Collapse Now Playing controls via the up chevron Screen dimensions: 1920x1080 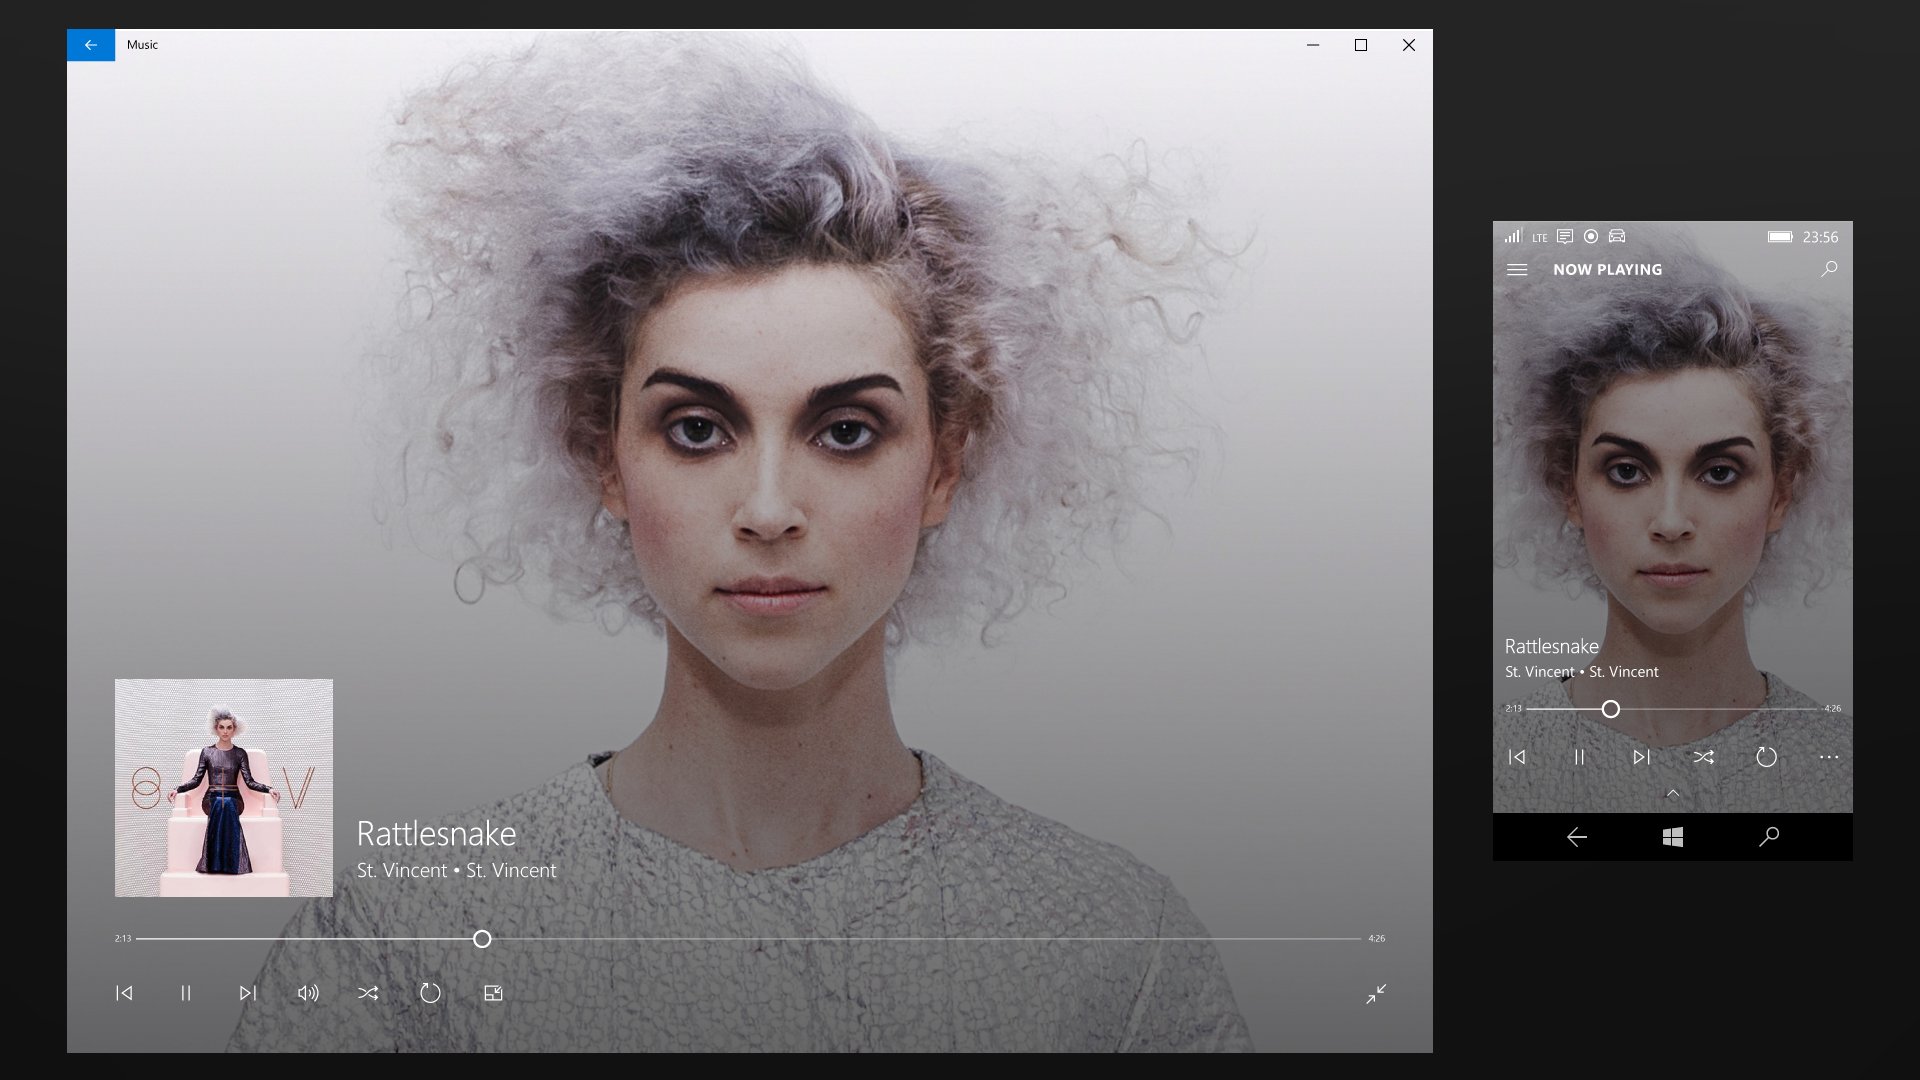1671,793
